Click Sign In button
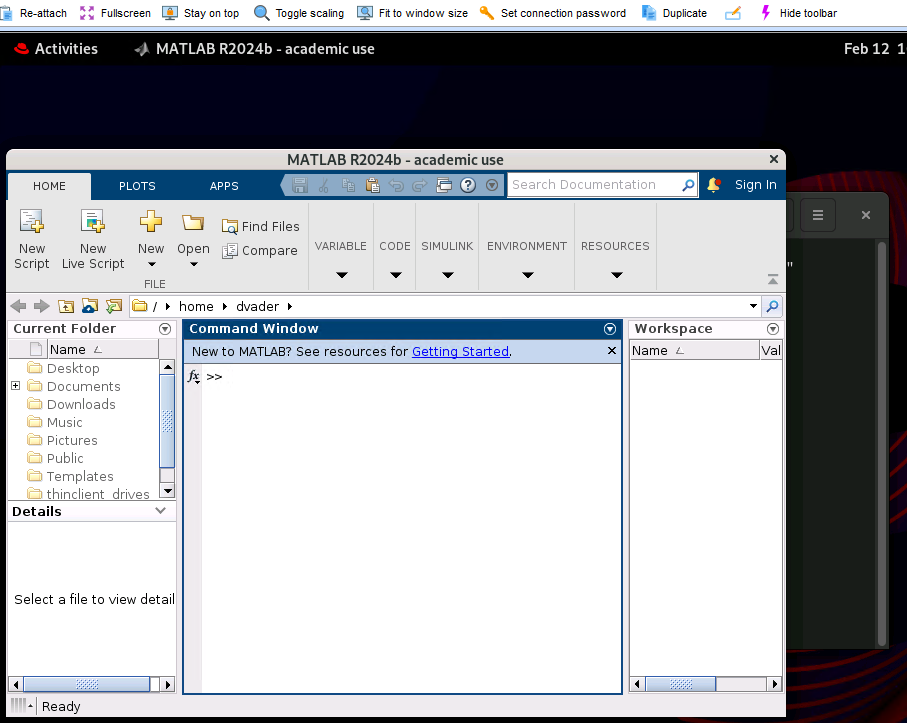This screenshot has width=907, height=723. point(755,185)
